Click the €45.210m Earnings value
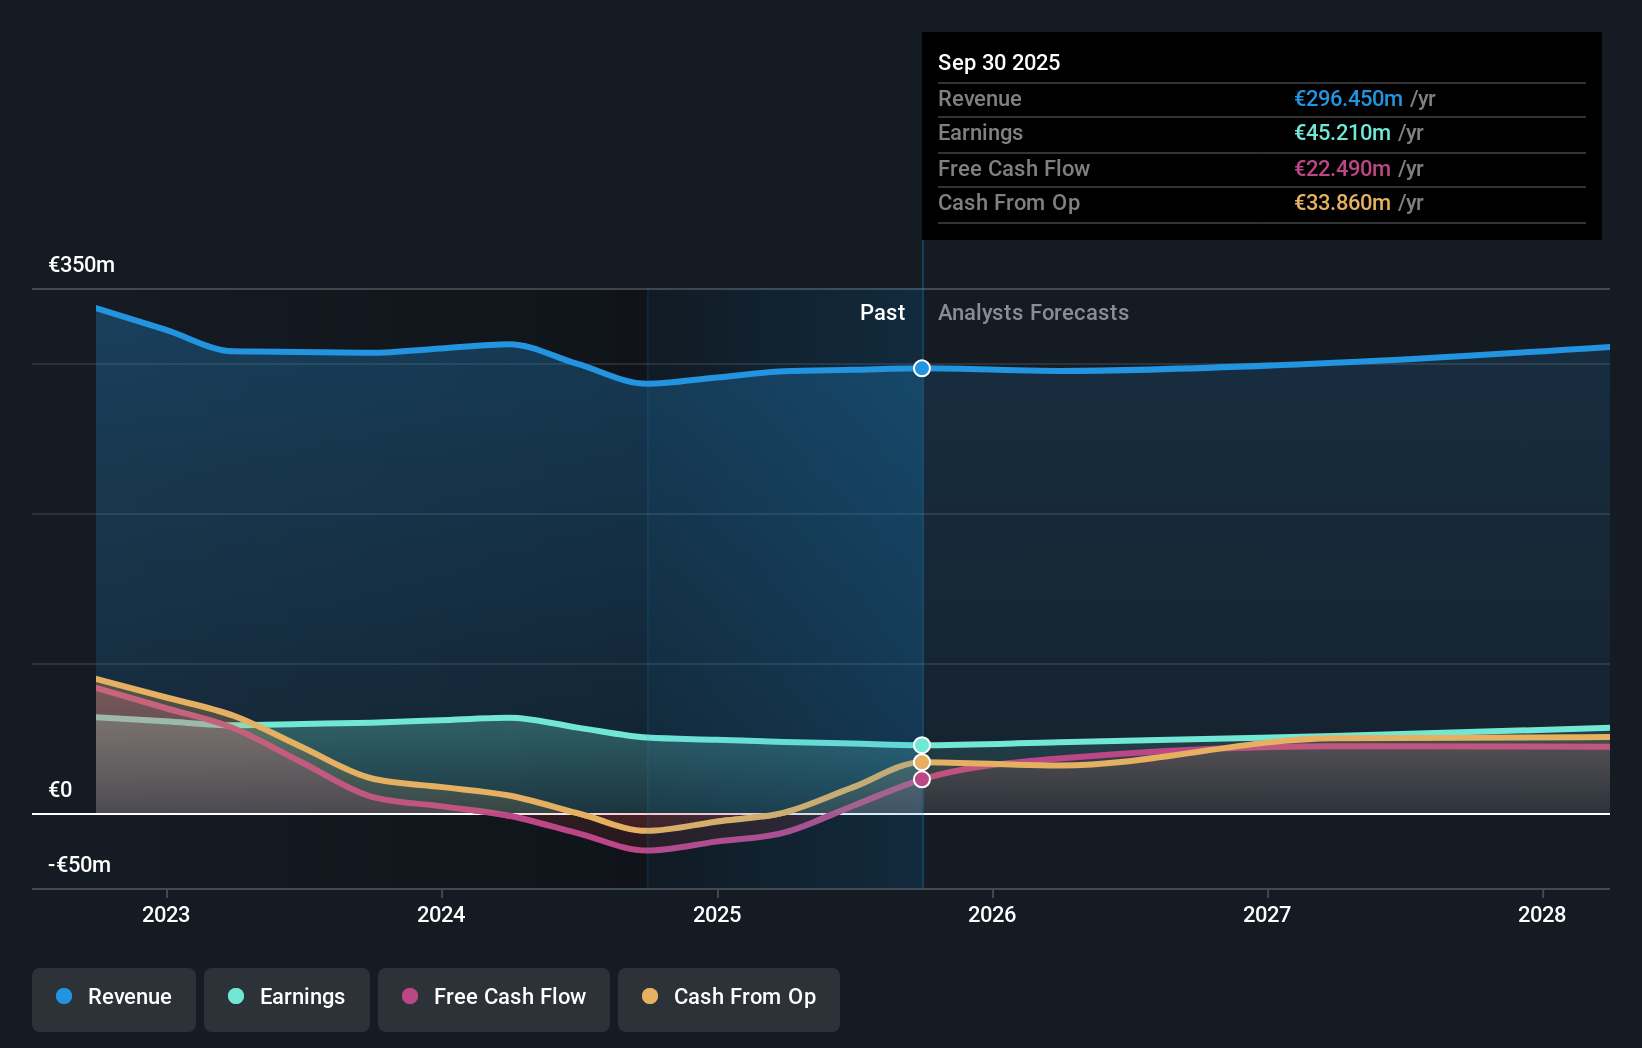Image resolution: width=1642 pixels, height=1048 pixels. [1341, 132]
